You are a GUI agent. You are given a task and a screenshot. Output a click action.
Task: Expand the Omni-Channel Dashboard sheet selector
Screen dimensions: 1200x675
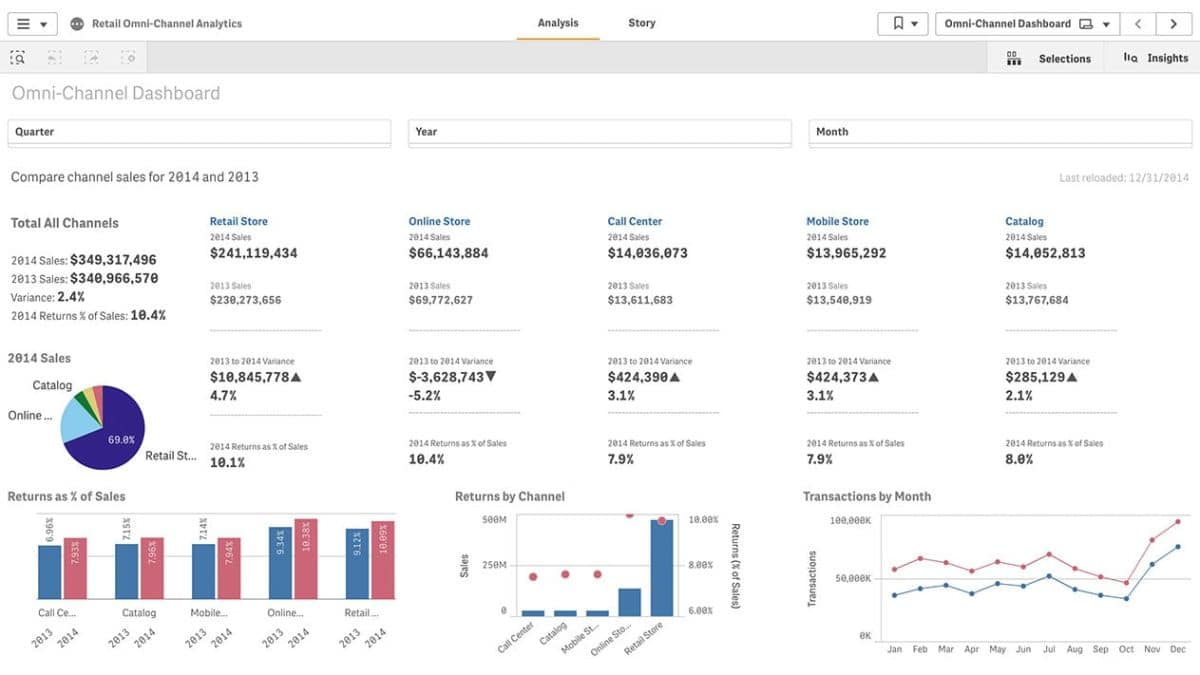pos(1027,23)
